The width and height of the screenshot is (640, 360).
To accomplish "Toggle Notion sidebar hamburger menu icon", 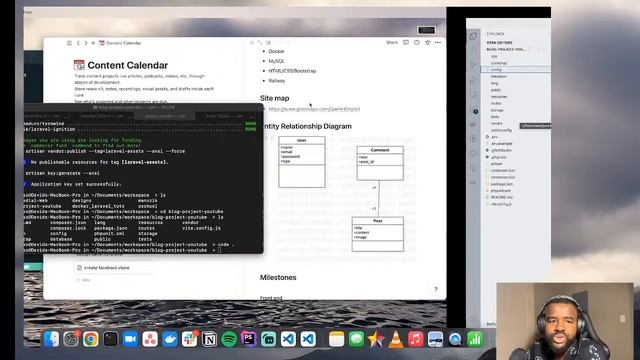I will [69, 43].
